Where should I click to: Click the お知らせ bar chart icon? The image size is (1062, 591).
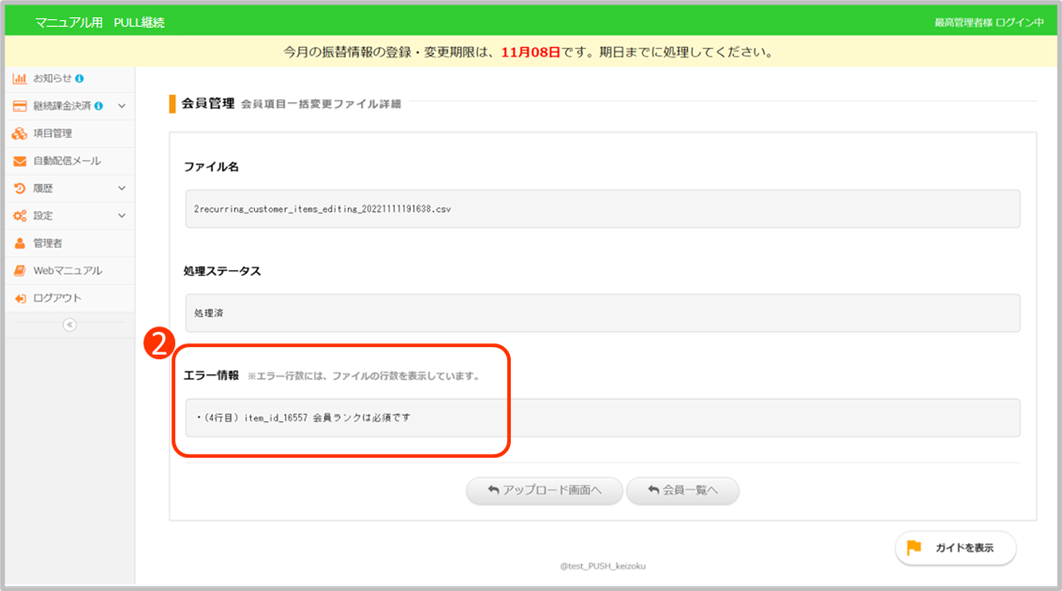19,78
